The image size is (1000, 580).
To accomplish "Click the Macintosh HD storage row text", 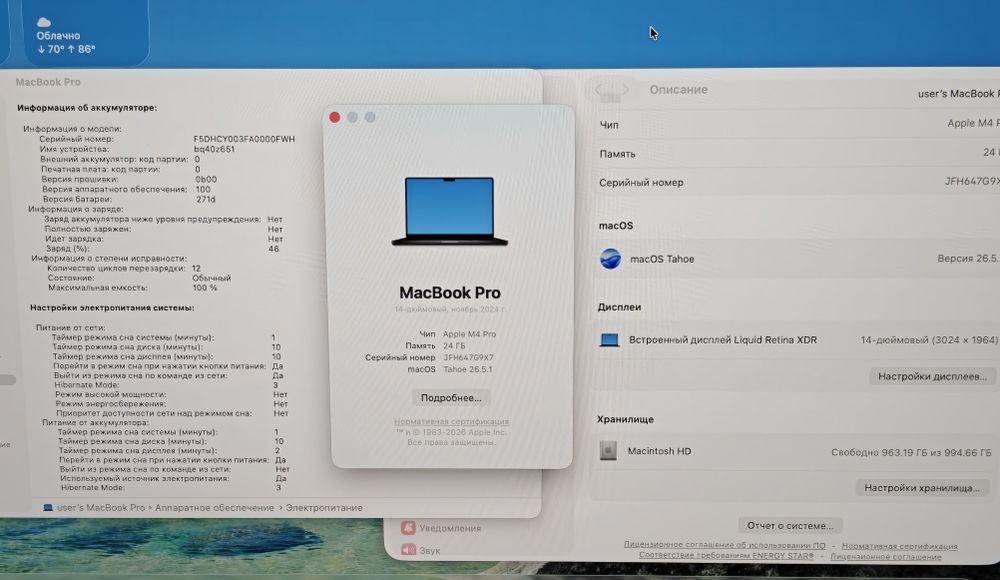I will click(x=659, y=451).
